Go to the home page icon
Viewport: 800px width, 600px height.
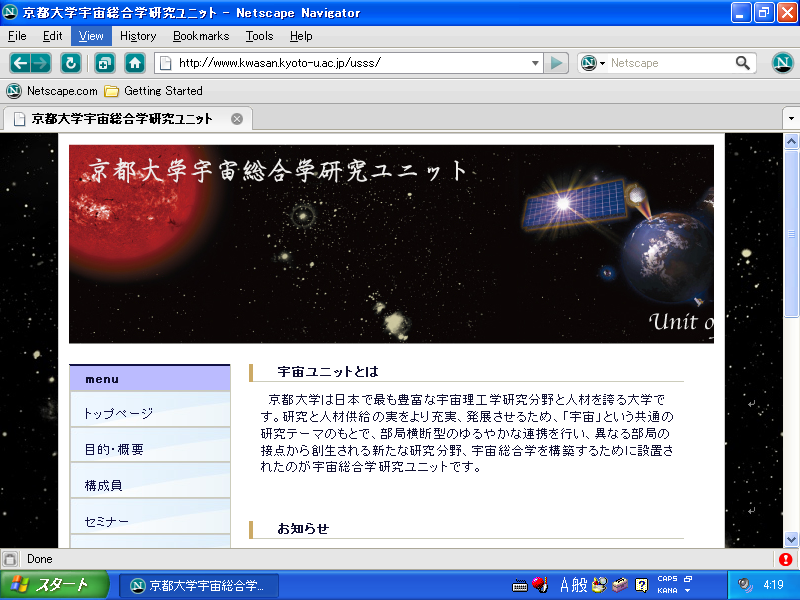pyautogui.click(x=135, y=63)
